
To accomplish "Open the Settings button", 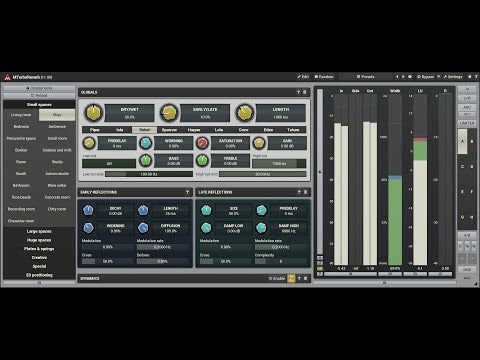I will (x=452, y=77).
